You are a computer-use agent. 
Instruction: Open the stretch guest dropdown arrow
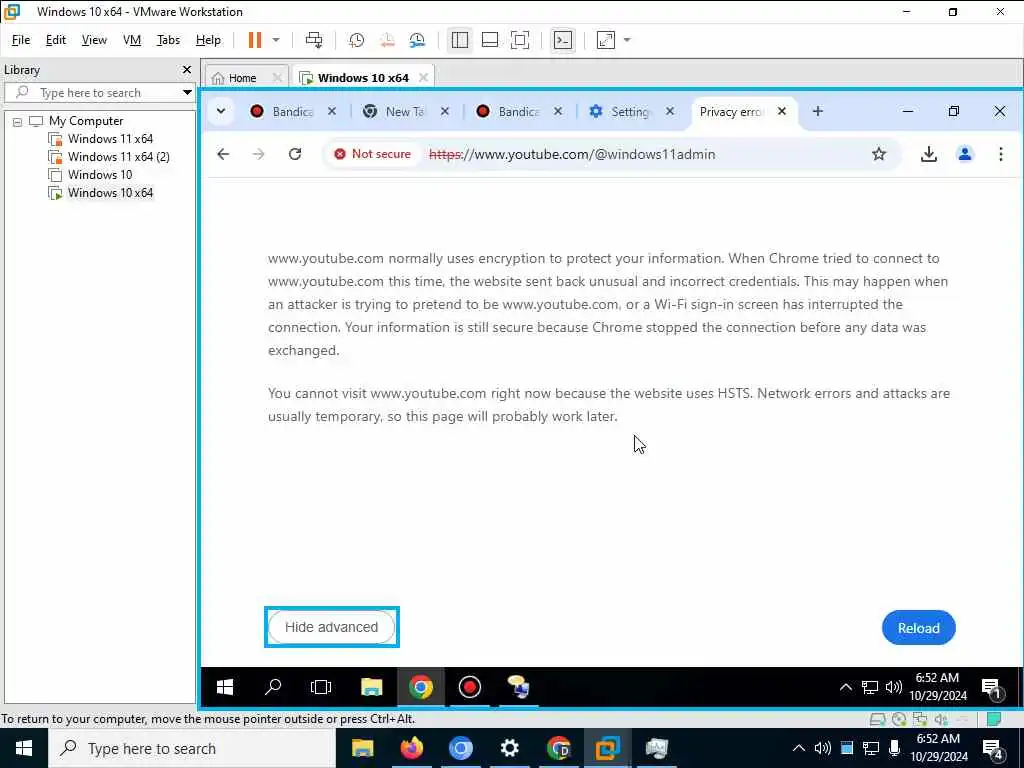point(627,40)
